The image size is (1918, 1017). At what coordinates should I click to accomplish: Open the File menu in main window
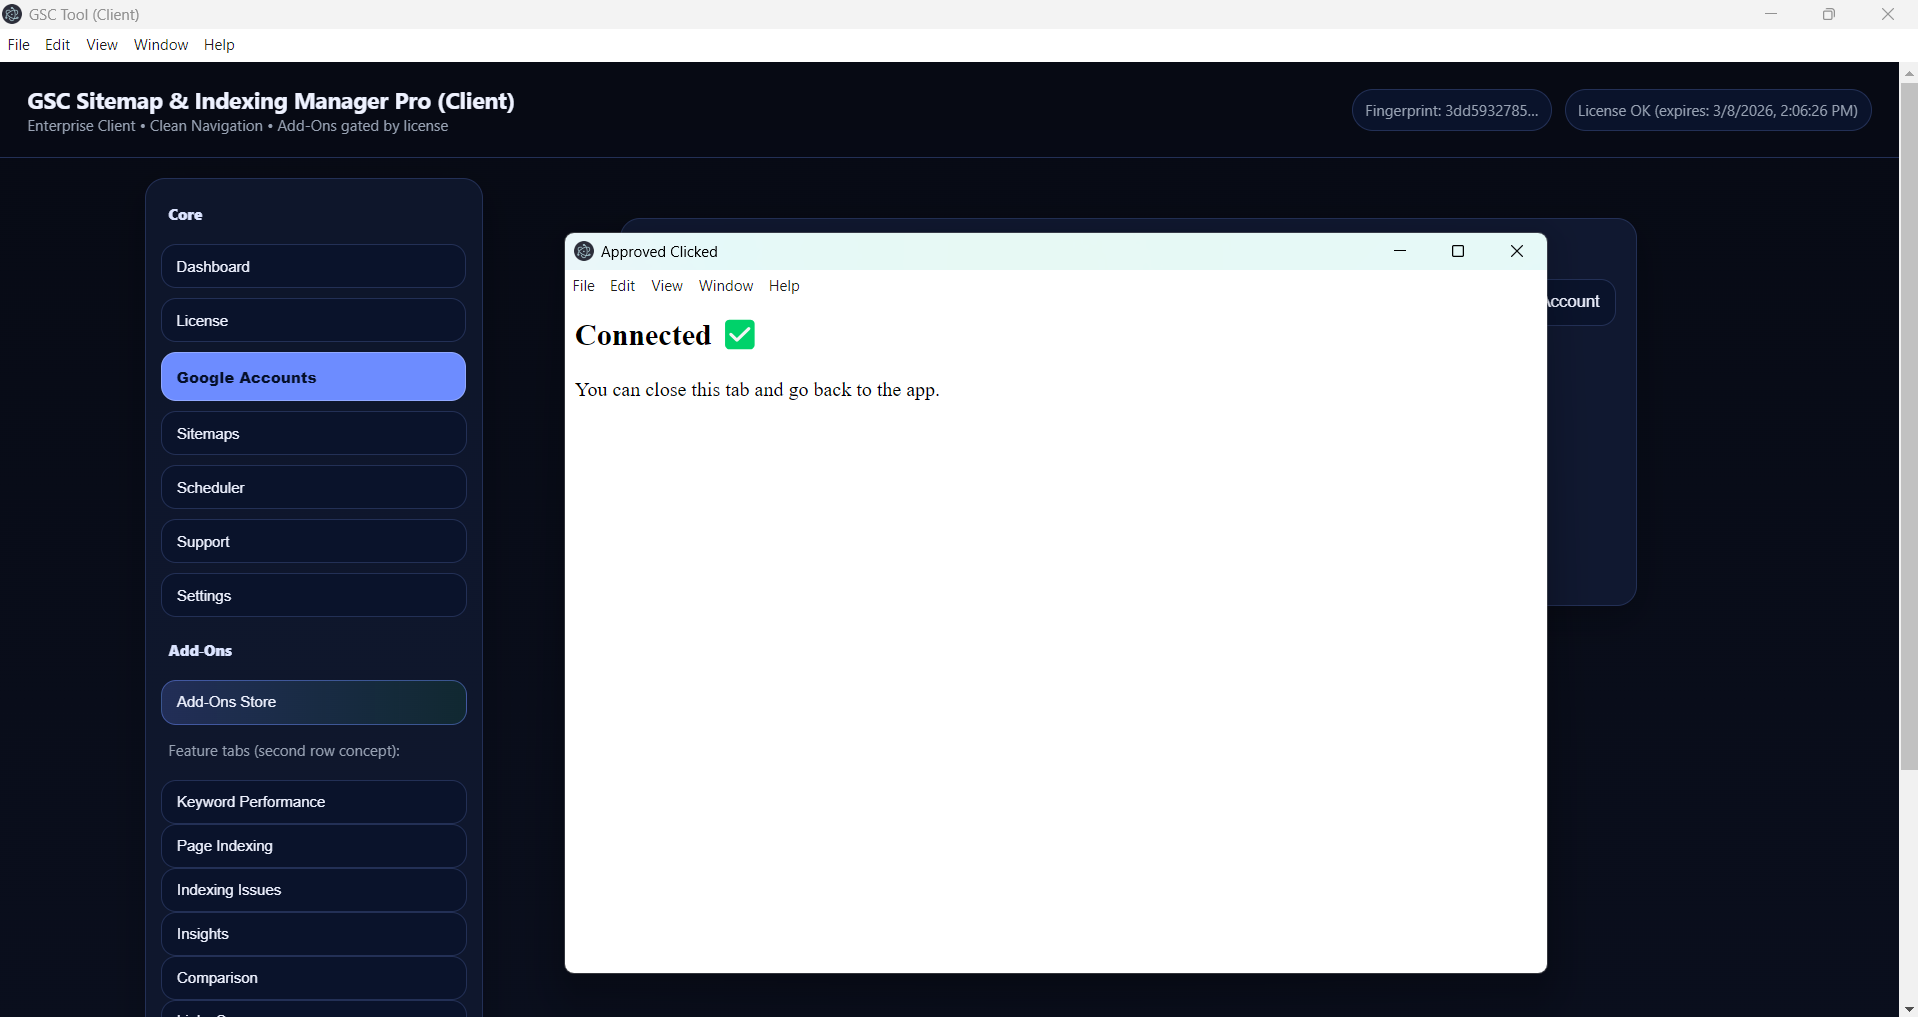click(x=18, y=45)
